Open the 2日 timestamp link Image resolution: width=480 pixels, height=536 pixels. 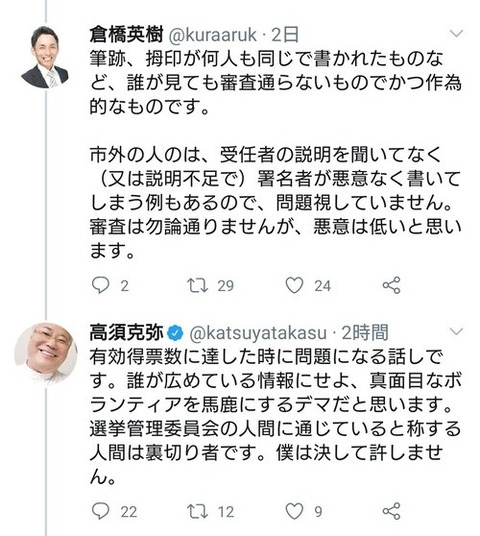click(285, 35)
